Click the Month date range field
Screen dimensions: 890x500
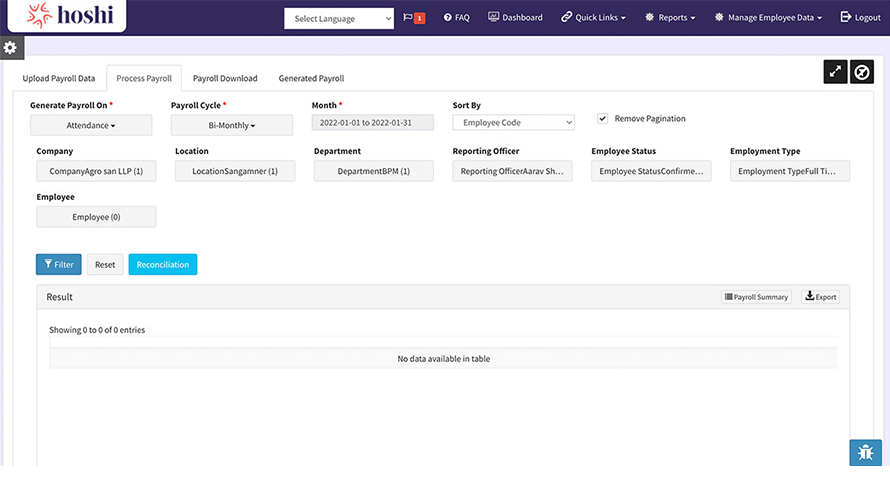point(373,122)
